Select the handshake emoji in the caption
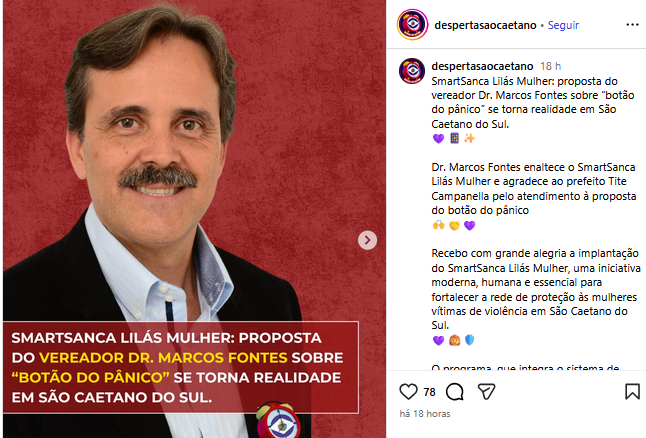 click(x=454, y=225)
